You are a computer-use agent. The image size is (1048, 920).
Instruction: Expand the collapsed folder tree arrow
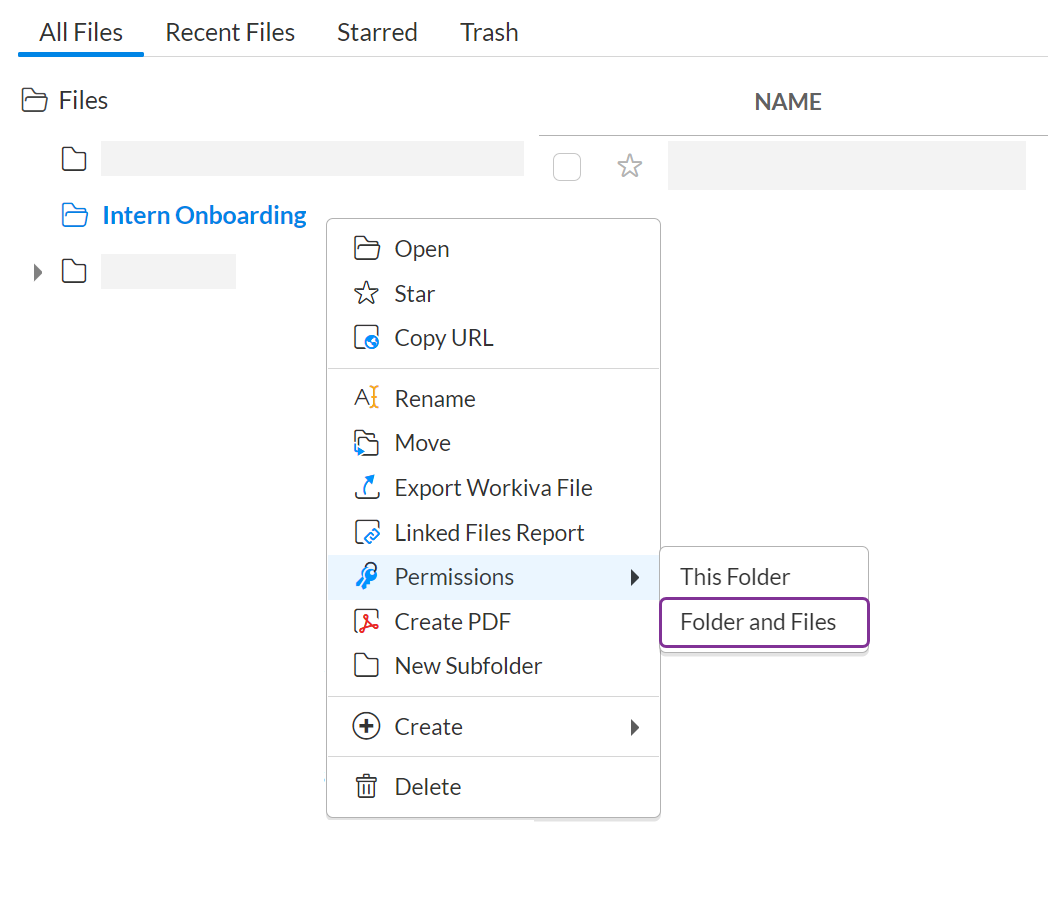coord(38,272)
